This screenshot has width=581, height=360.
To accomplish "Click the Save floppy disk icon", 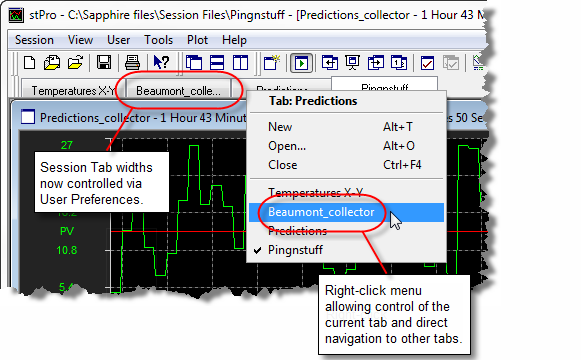I will point(104,63).
